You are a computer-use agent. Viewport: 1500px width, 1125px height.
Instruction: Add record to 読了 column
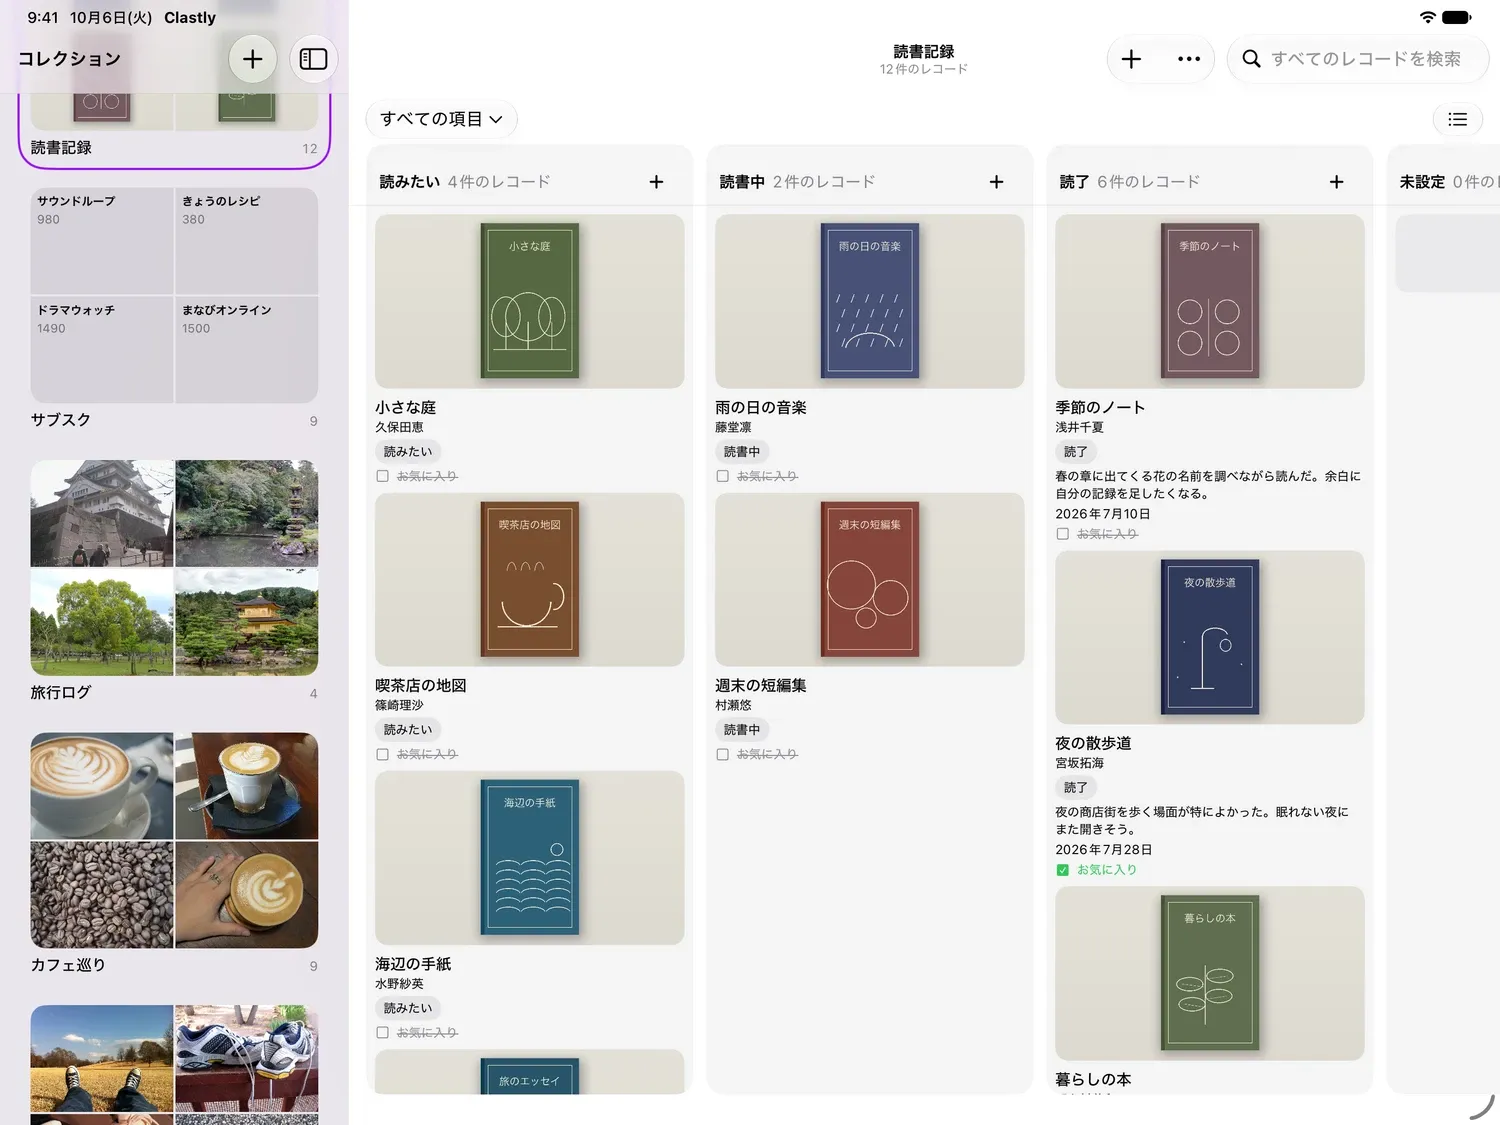[1336, 182]
